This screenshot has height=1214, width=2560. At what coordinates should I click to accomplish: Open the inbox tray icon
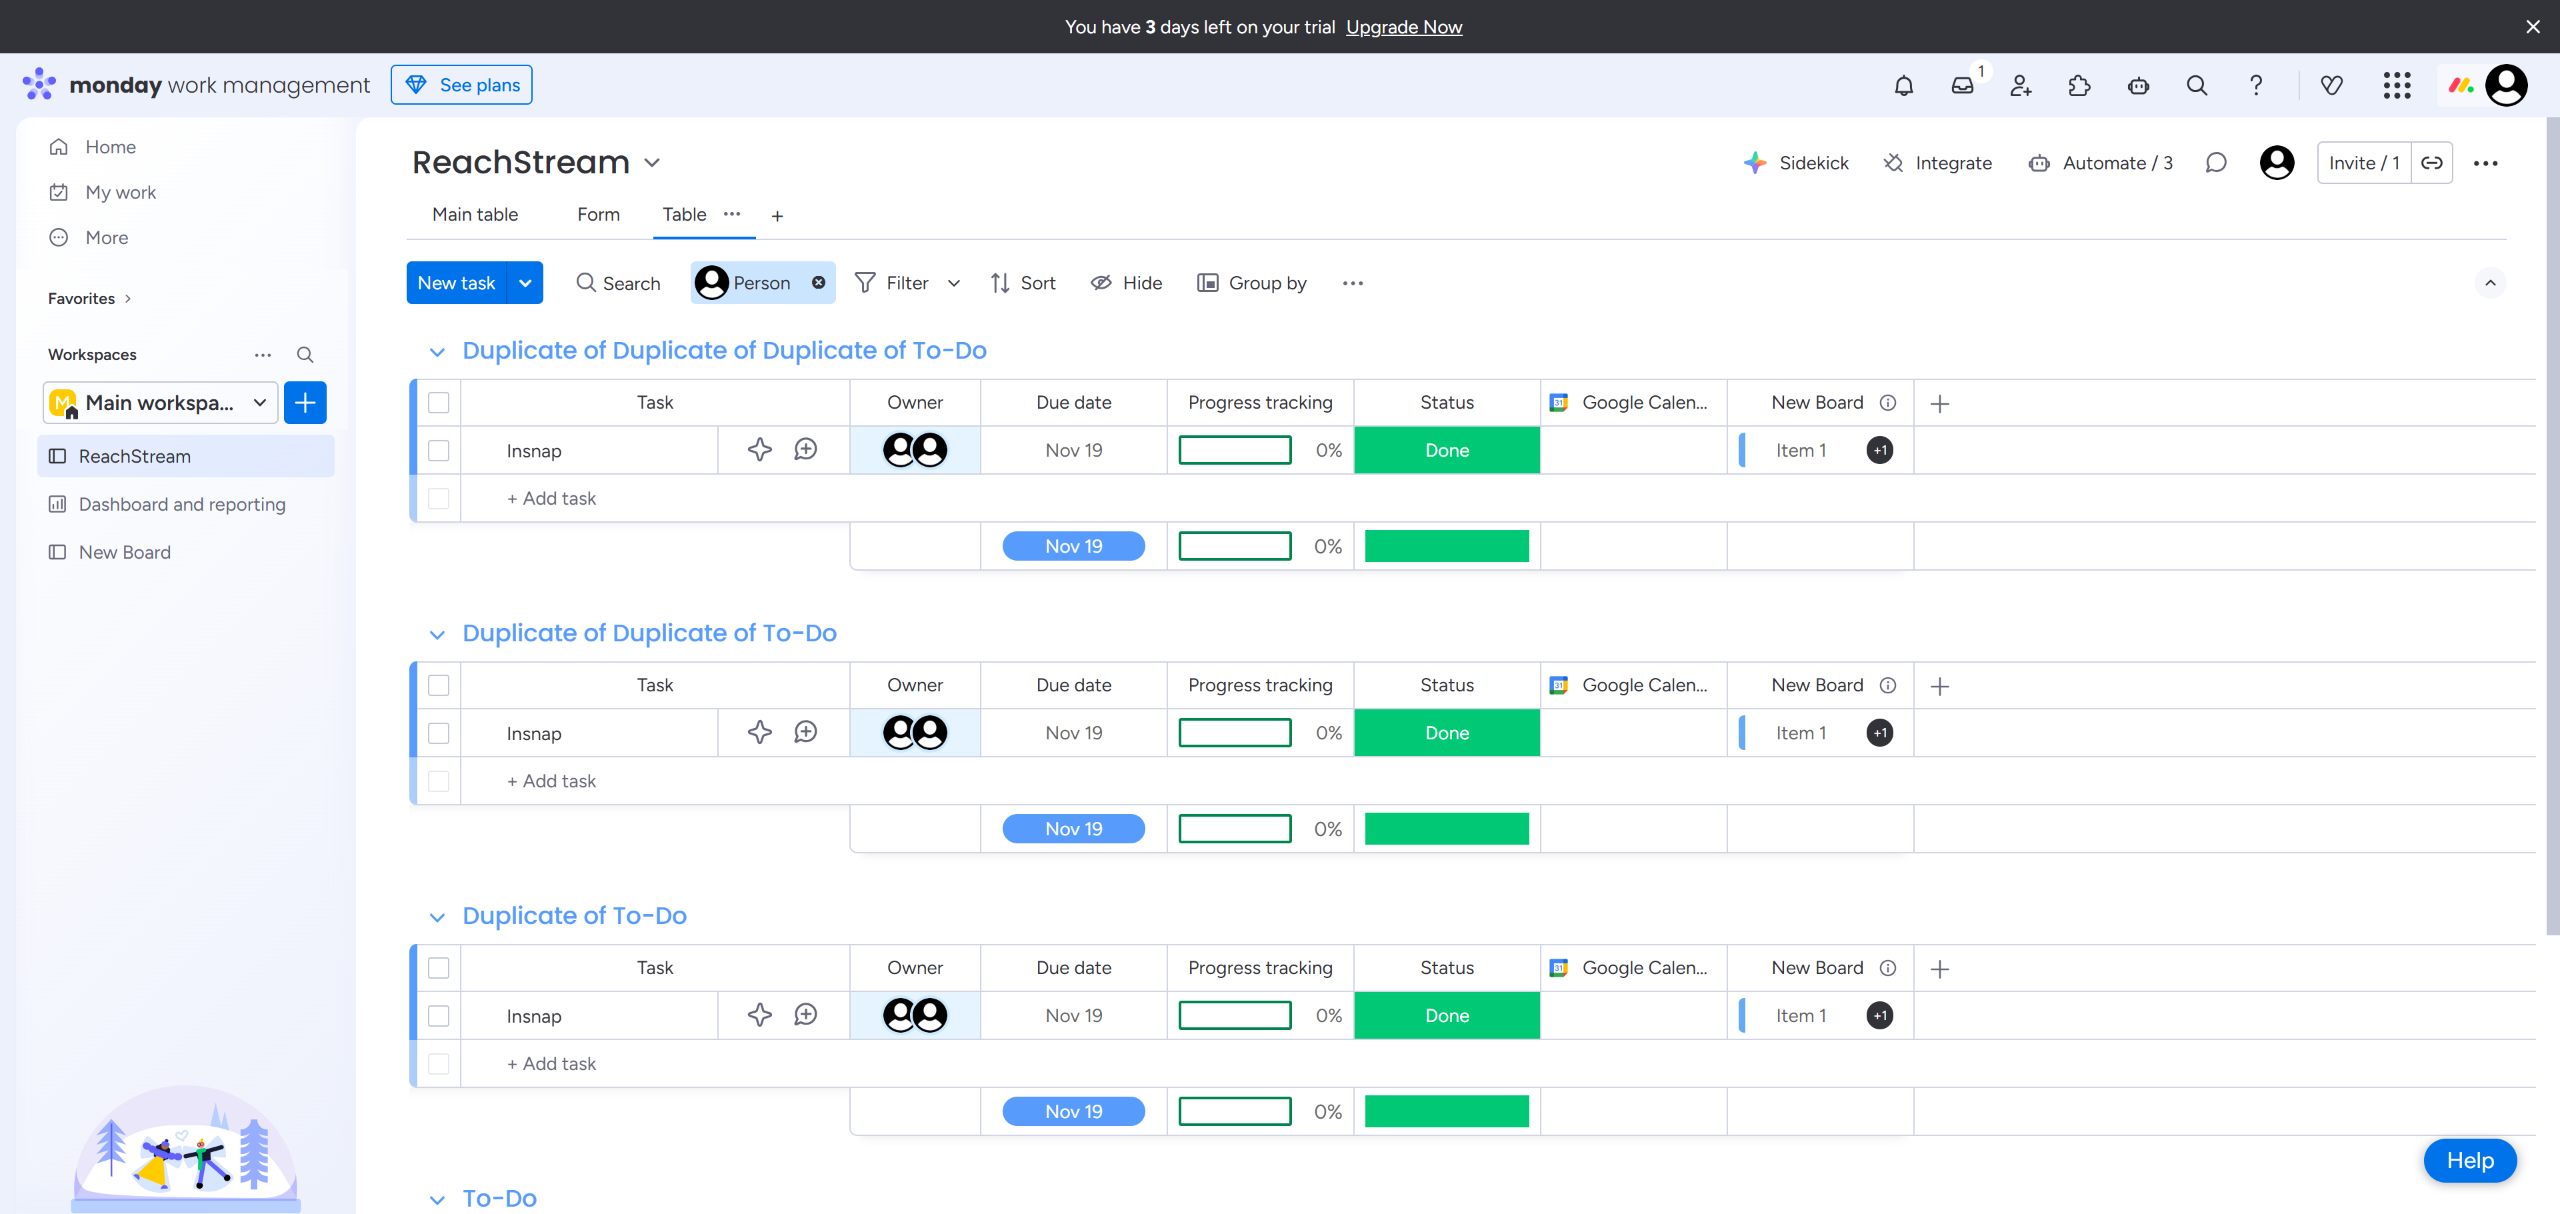(x=1962, y=85)
